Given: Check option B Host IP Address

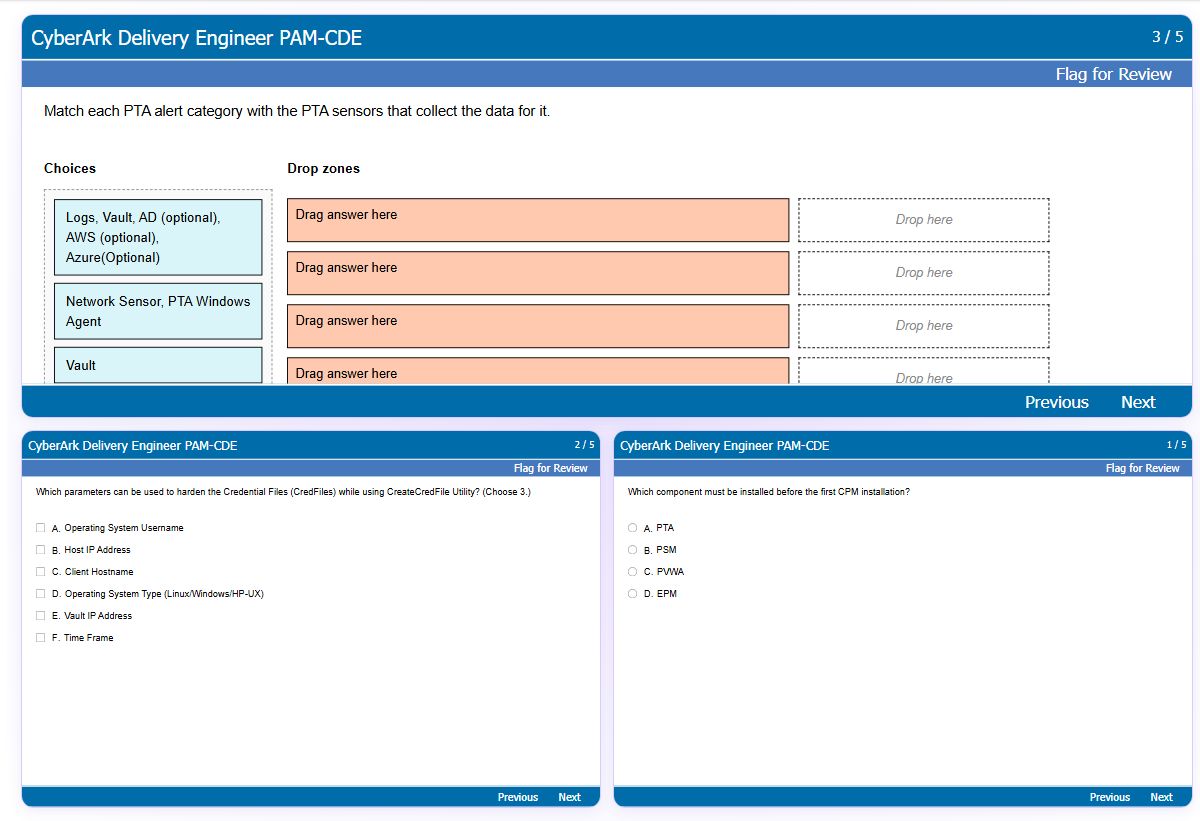Looking at the screenshot, I should (x=40, y=550).
